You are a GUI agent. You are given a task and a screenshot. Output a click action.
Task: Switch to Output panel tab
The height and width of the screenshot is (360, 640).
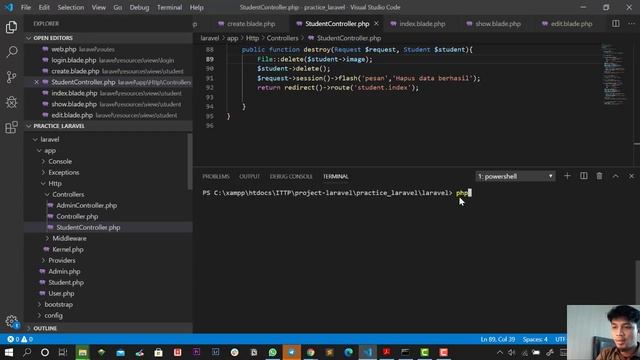click(249, 176)
